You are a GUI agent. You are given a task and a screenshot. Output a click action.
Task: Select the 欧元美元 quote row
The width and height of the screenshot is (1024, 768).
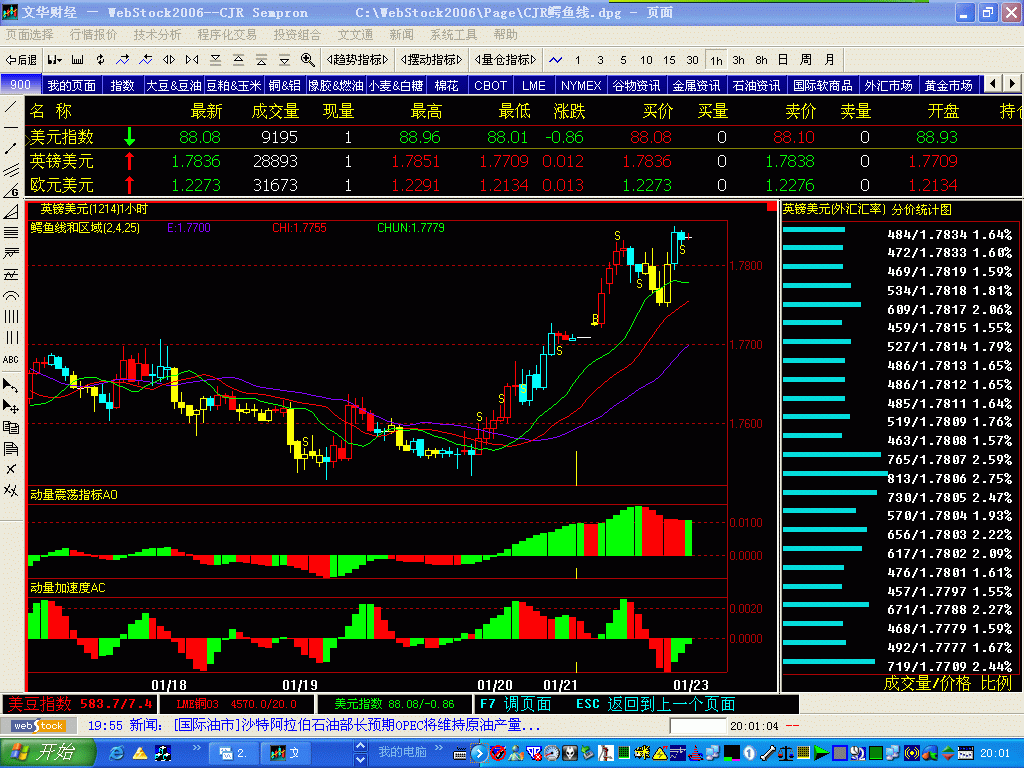(x=522, y=185)
